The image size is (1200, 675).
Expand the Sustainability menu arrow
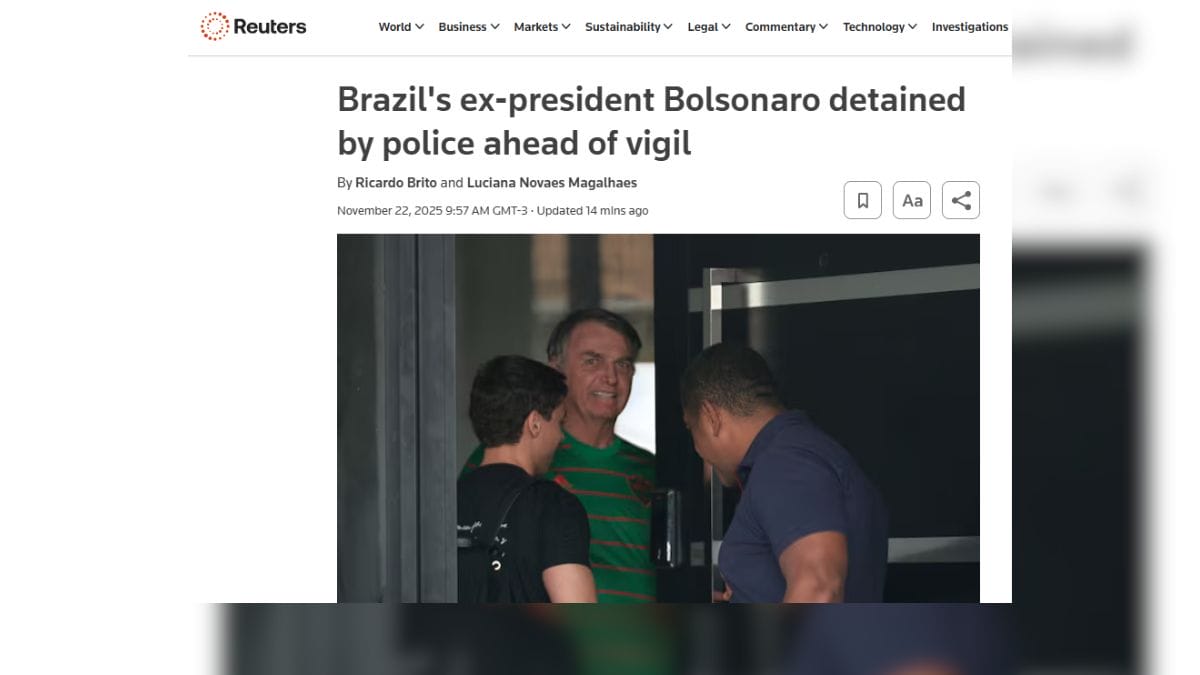[668, 27]
